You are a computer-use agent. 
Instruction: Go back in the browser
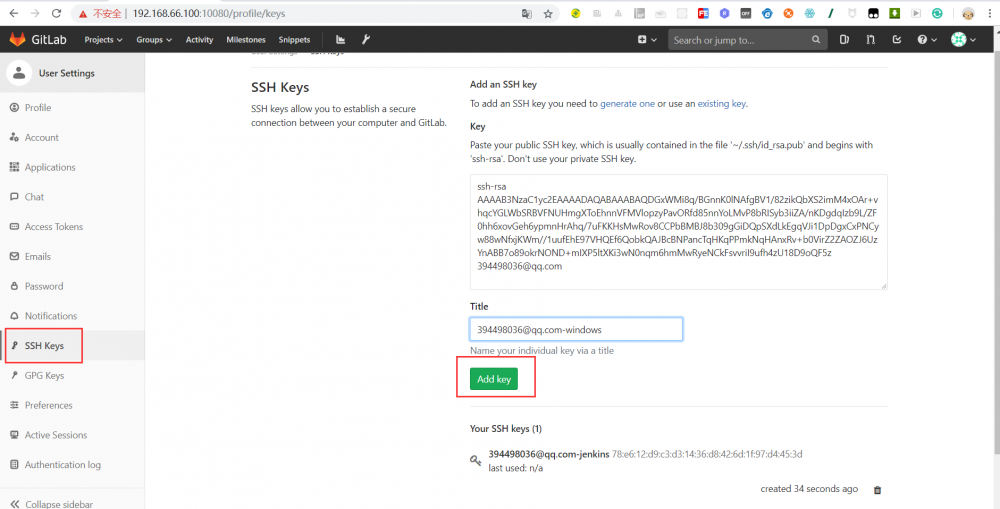(x=14, y=13)
